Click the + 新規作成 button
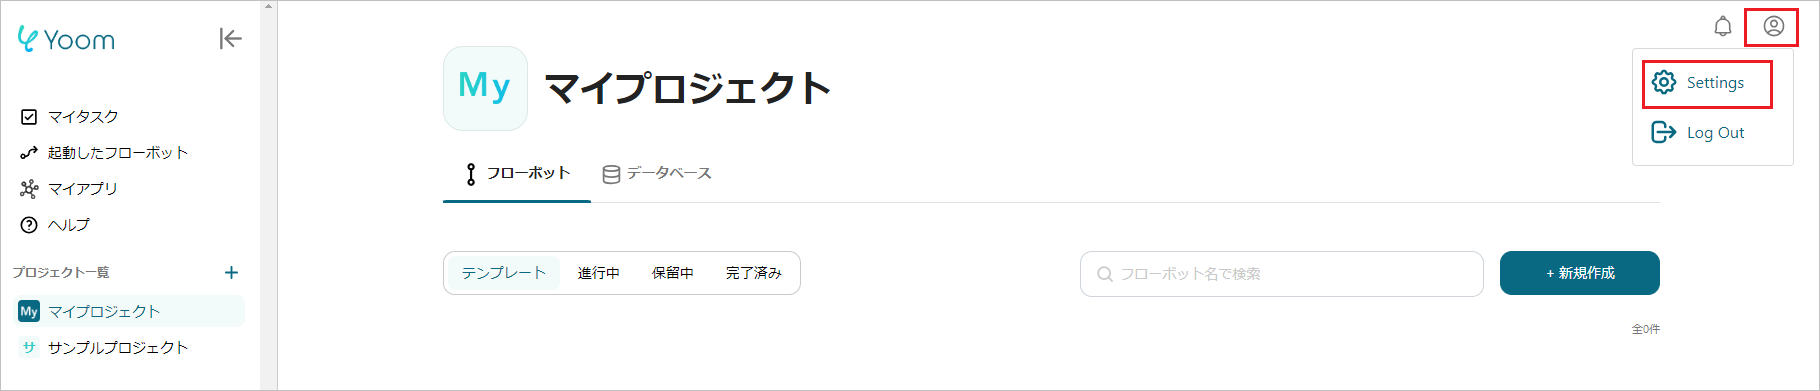1820x391 pixels. coord(1580,273)
